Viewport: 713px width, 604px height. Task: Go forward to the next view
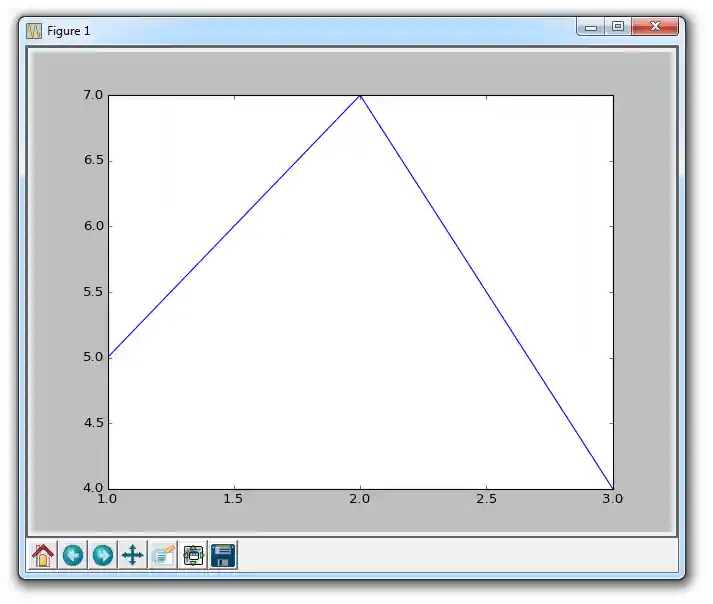click(x=103, y=555)
